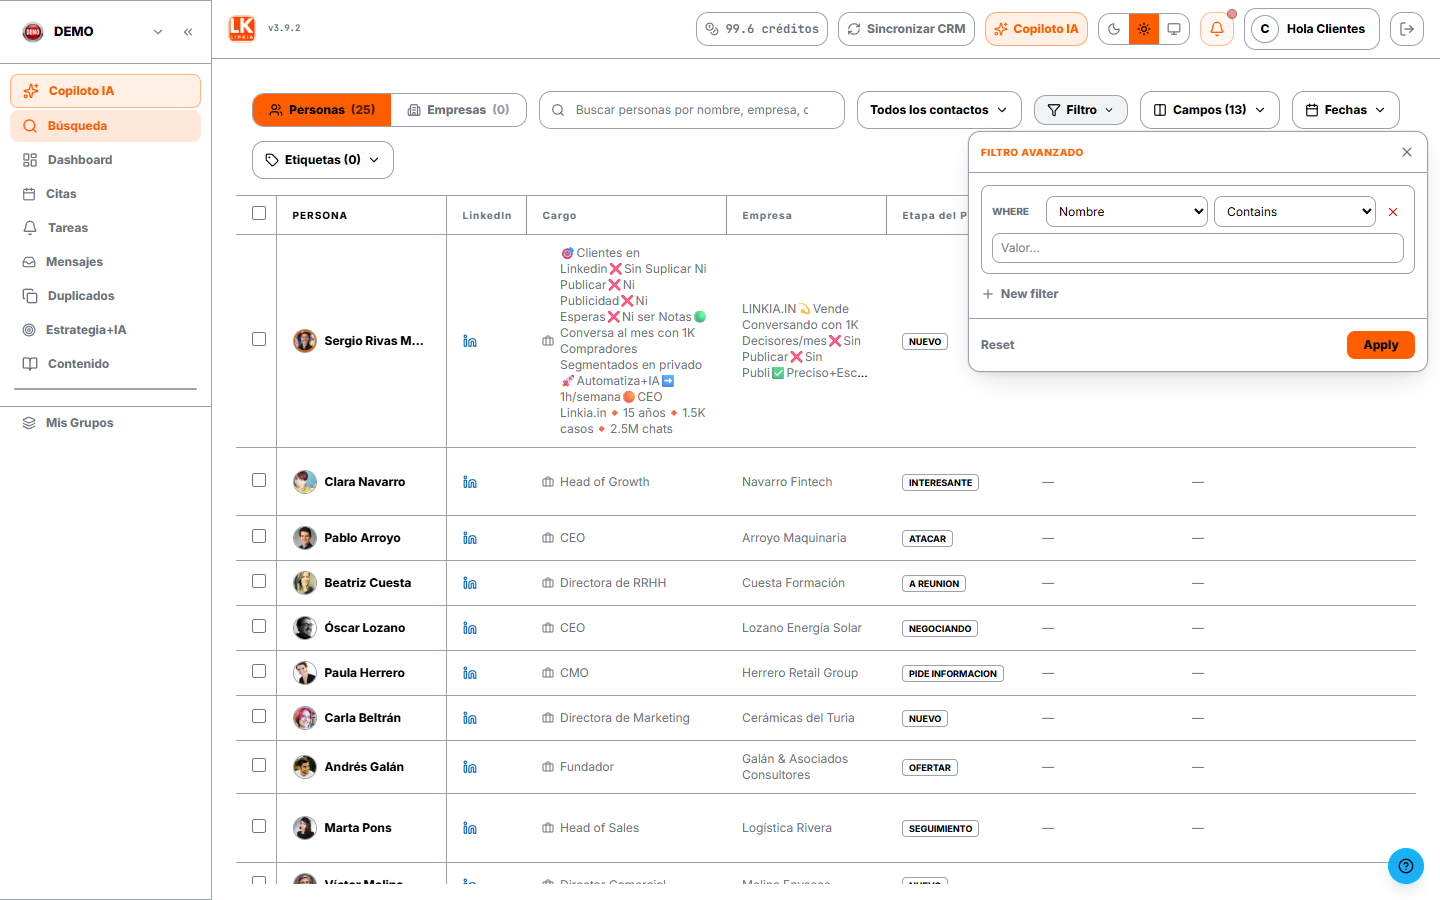Open Carla Beltrán's LinkedIn icon
This screenshot has height=900, width=1440.
(x=470, y=718)
